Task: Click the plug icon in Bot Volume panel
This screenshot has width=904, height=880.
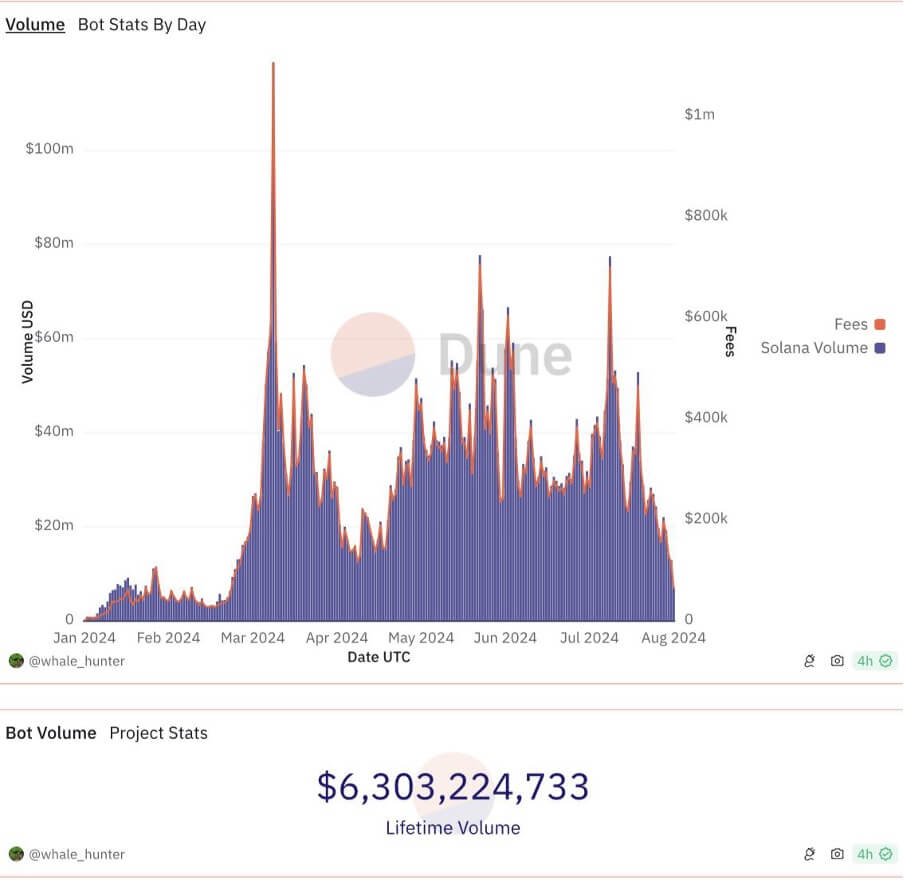Action: coord(810,854)
